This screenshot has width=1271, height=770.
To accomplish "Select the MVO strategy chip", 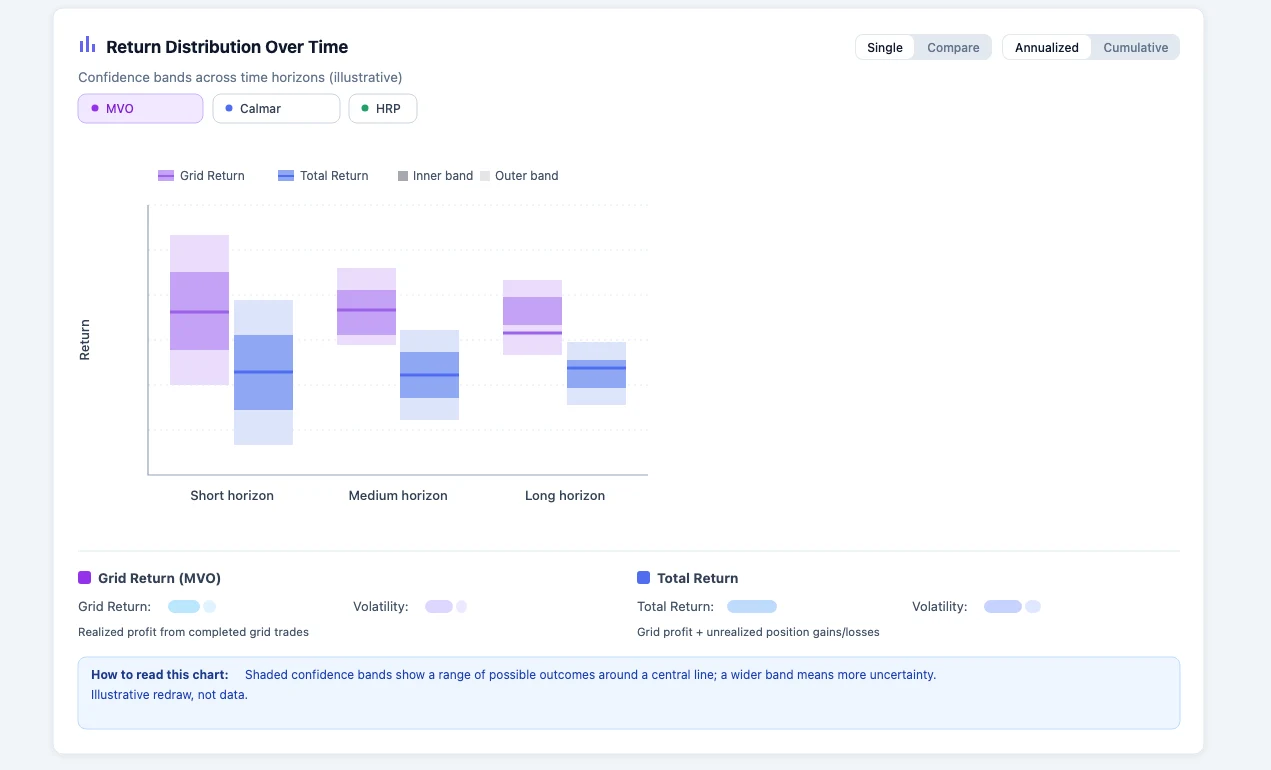I will point(140,108).
